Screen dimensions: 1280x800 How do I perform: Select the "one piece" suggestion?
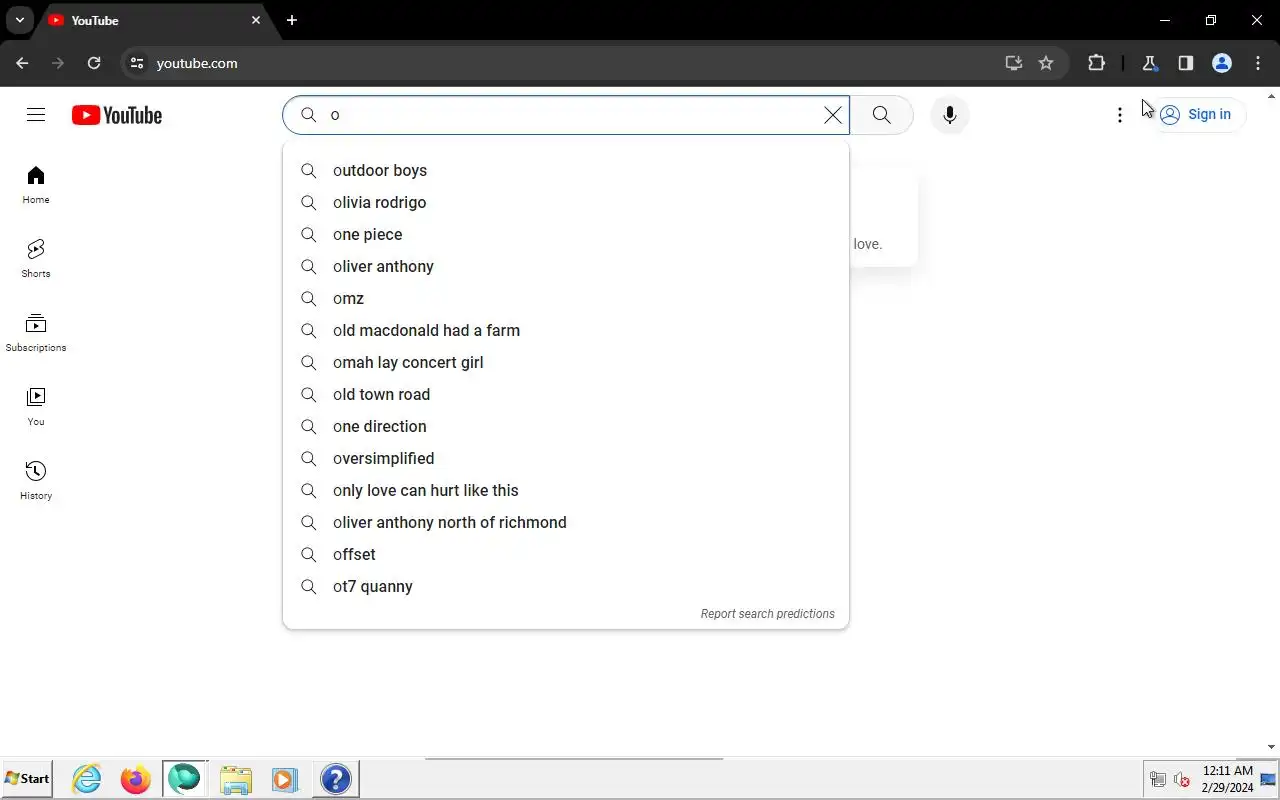[x=566, y=234]
